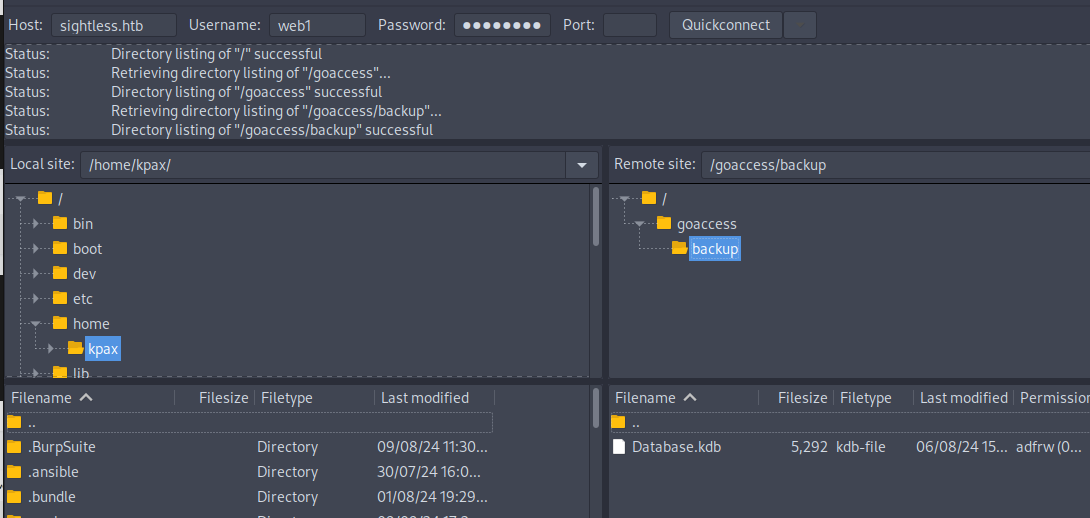Click the .ansible folder icon
The image size is (1090, 518).
(14, 472)
